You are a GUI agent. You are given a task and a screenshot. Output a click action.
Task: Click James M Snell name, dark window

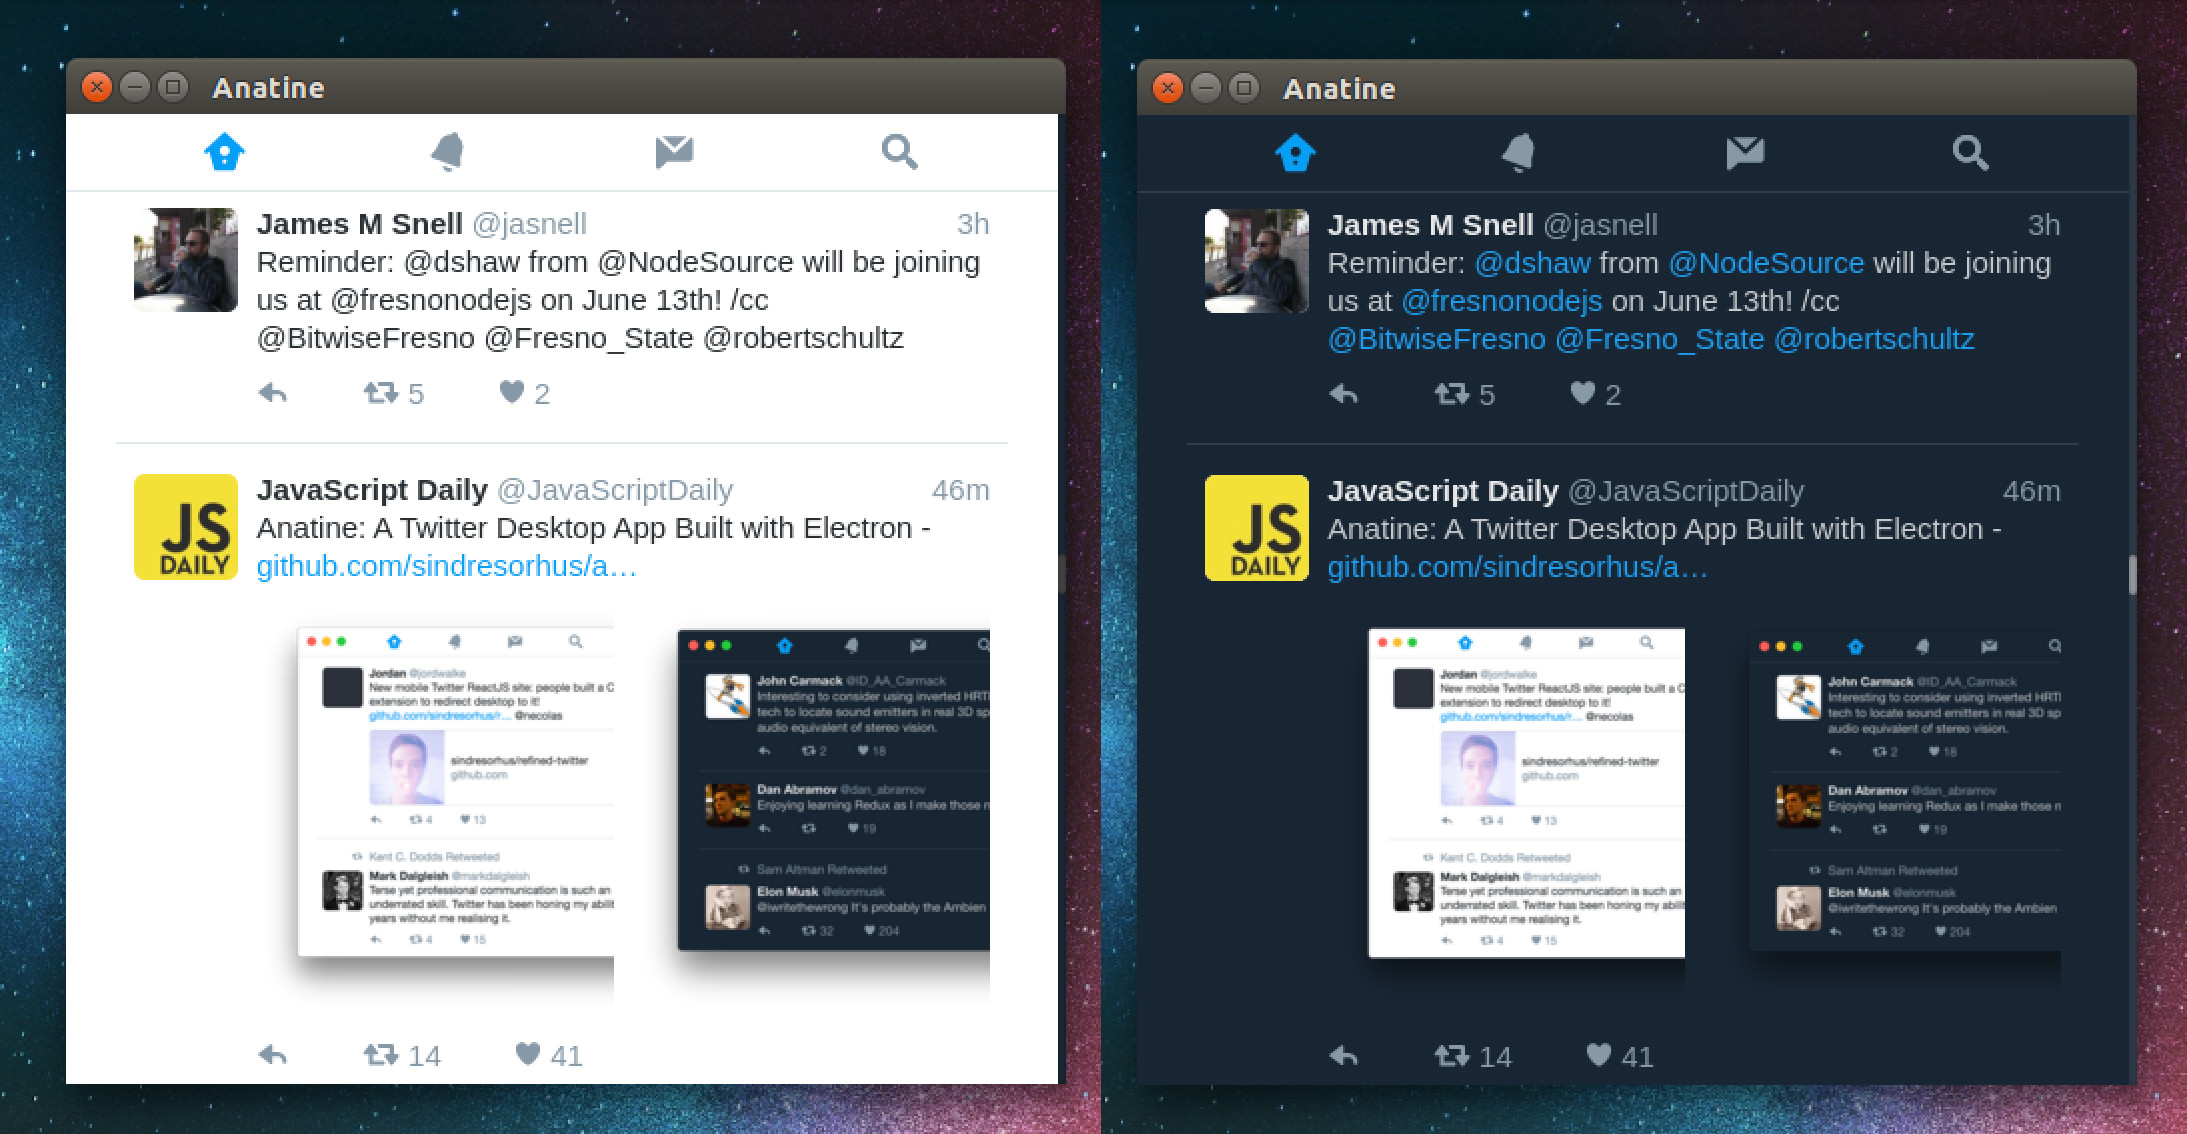[x=1431, y=225]
